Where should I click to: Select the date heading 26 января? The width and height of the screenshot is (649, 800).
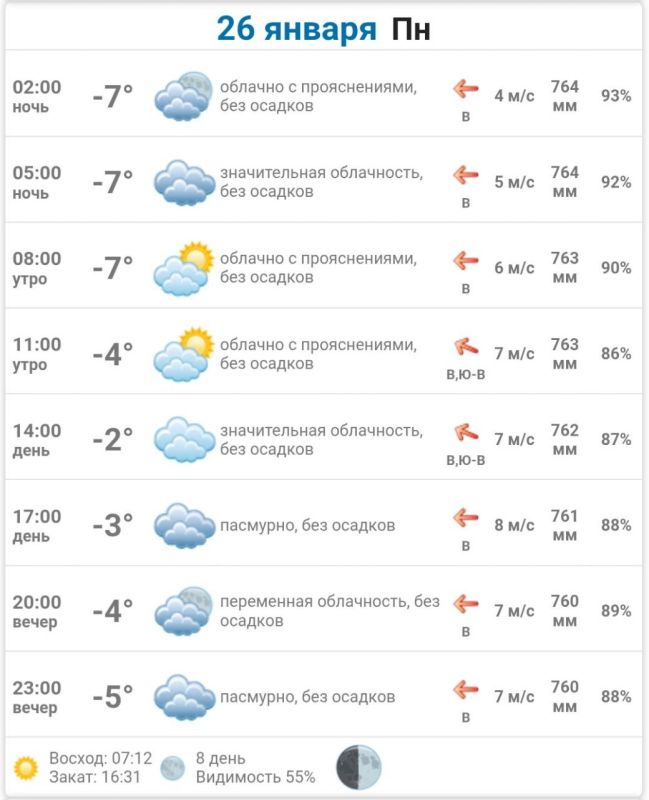coord(296,28)
